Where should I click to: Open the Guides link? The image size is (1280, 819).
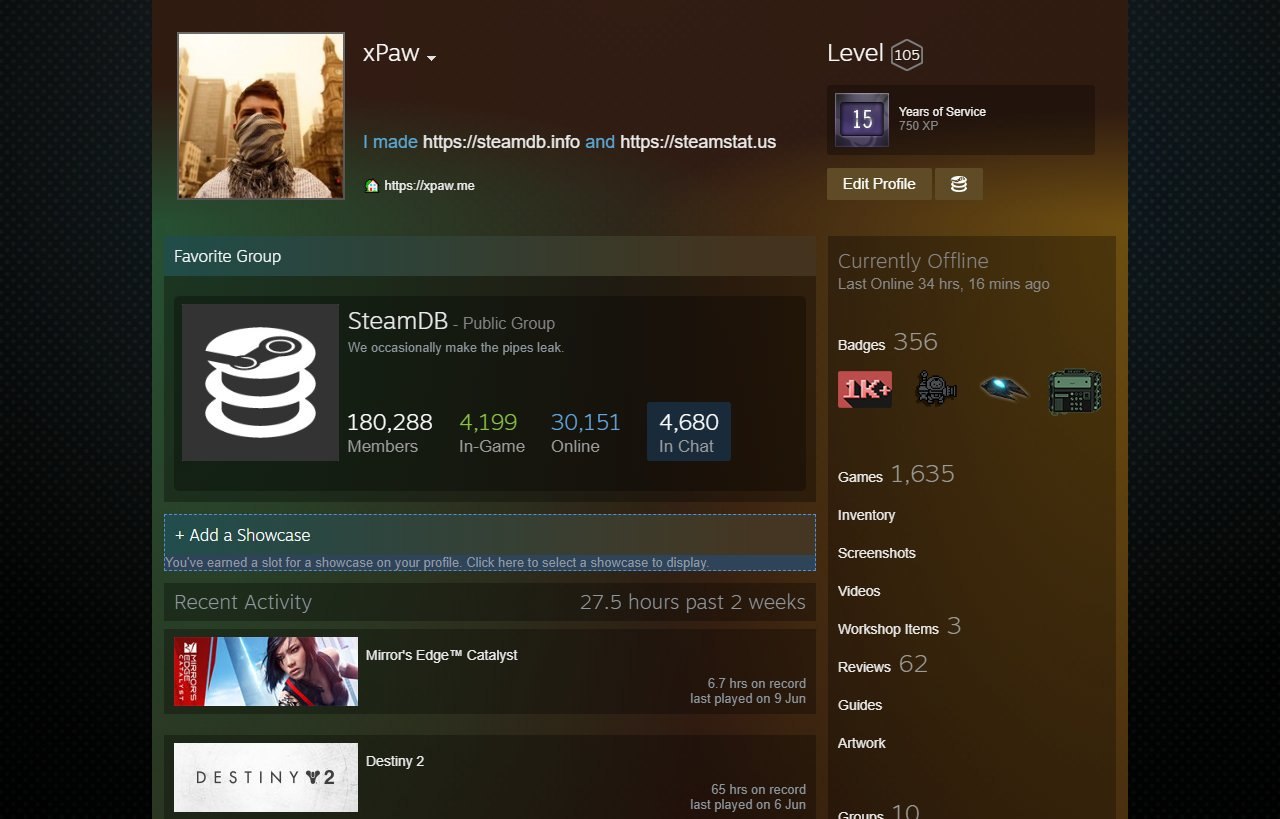tap(860, 705)
